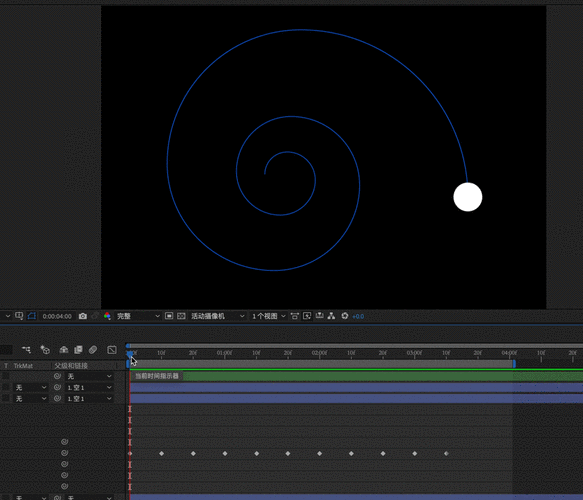
Task: Open the composition mini-flowchart in the timeline
Action: pyautogui.click(x=26, y=349)
